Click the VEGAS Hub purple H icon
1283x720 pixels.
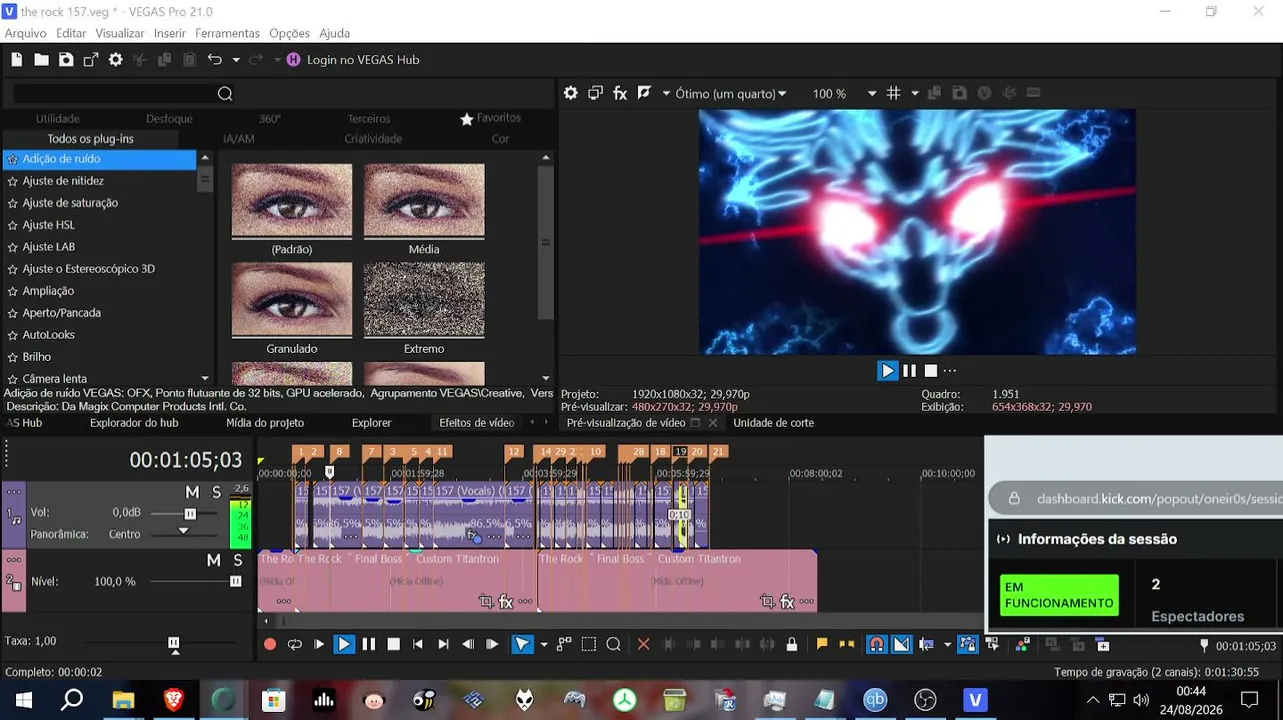click(x=293, y=60)
